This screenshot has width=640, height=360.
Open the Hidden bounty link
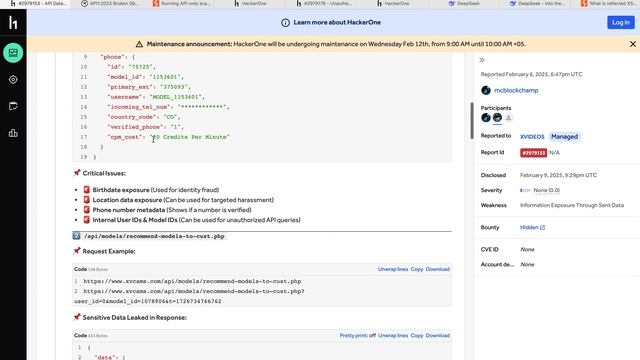(529, 227)
